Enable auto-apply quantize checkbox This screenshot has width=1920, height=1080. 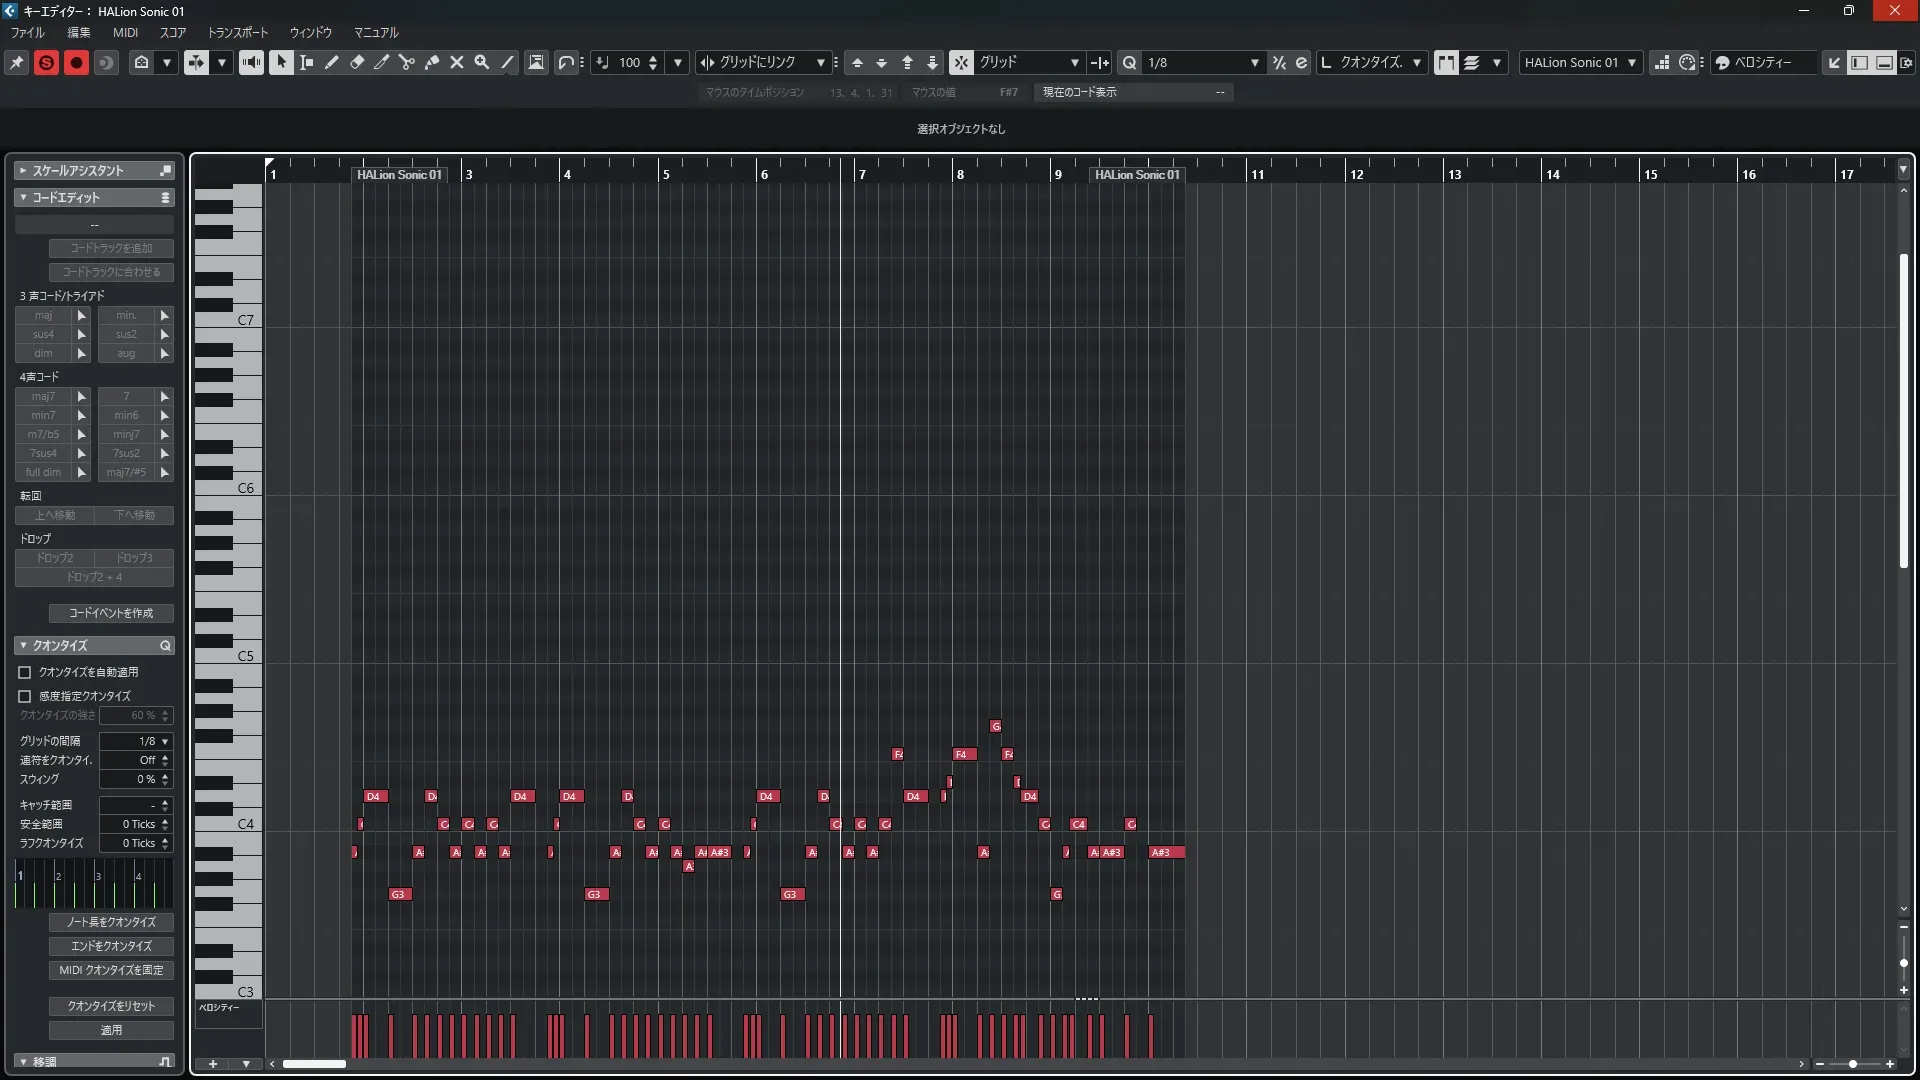coord(25,672)
